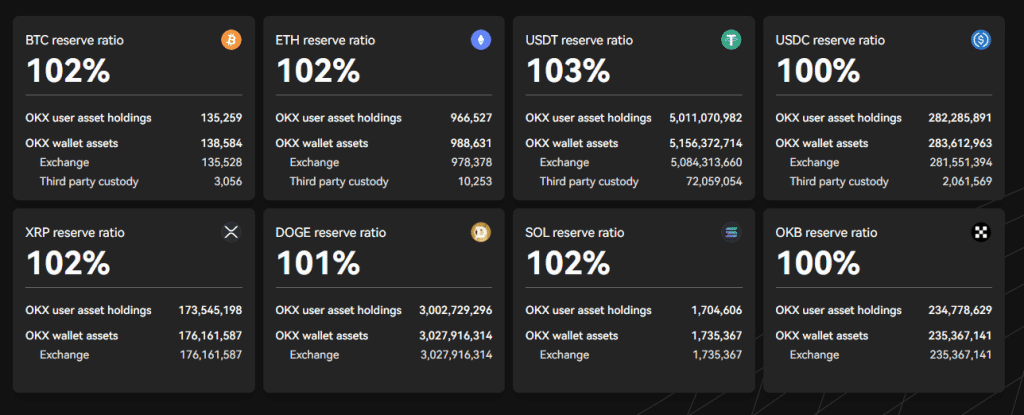
Task: Click ETH user asset holdings value 966,527
Action: 471,118
